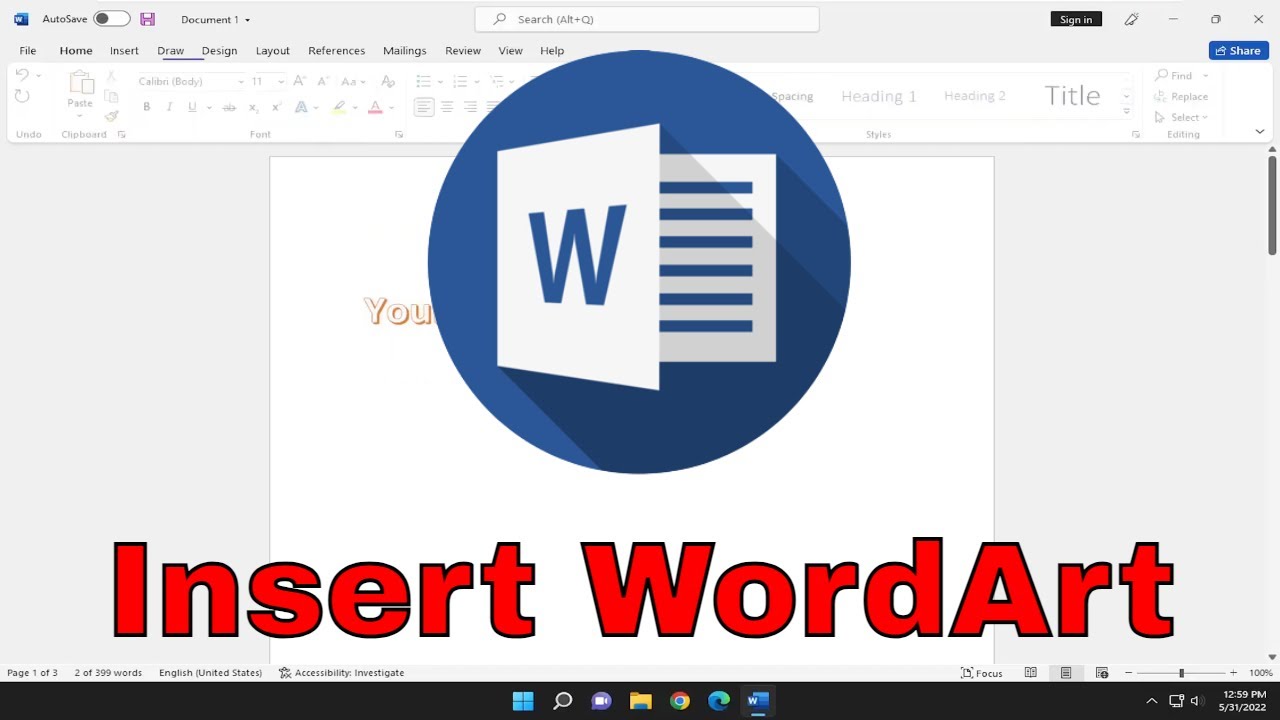This screenshot has width=1280, height=720.
Task: Switch to the Draw tab
Action: (x=171, y=51)
